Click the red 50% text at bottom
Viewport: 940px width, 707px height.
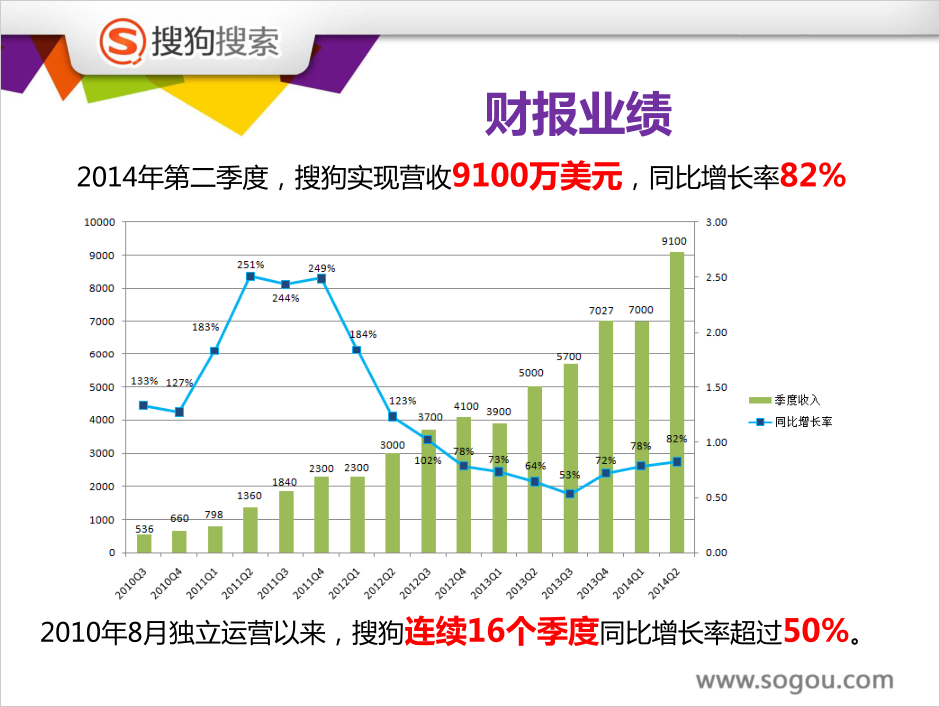(816, 631)
